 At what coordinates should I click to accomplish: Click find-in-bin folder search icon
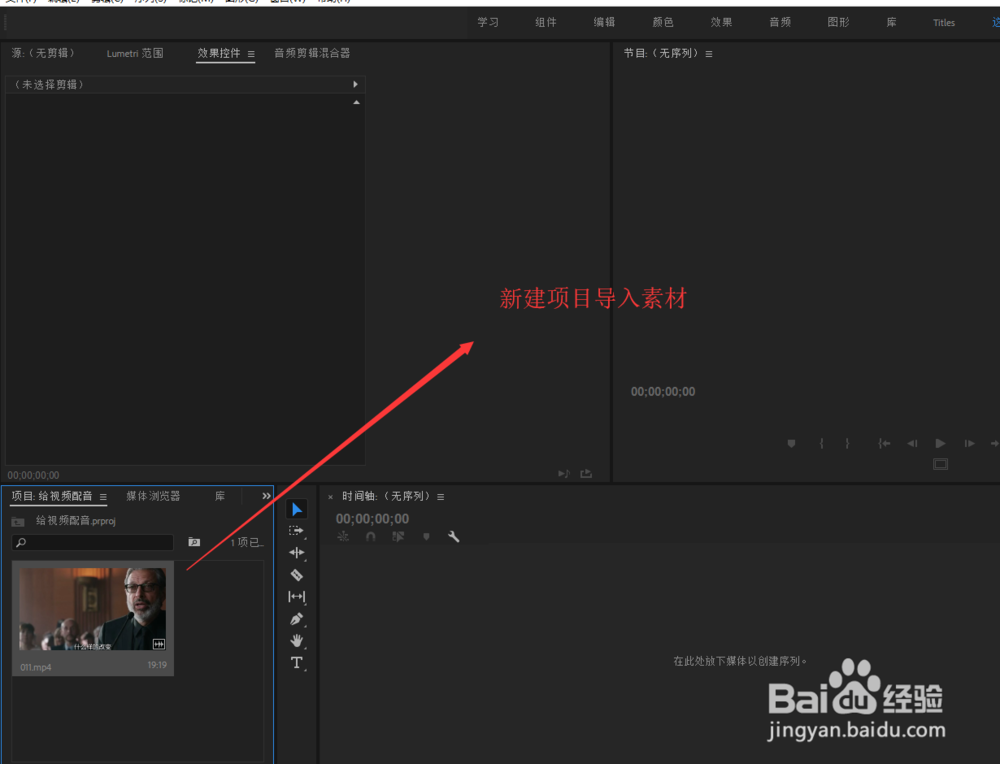coord(194,542)
